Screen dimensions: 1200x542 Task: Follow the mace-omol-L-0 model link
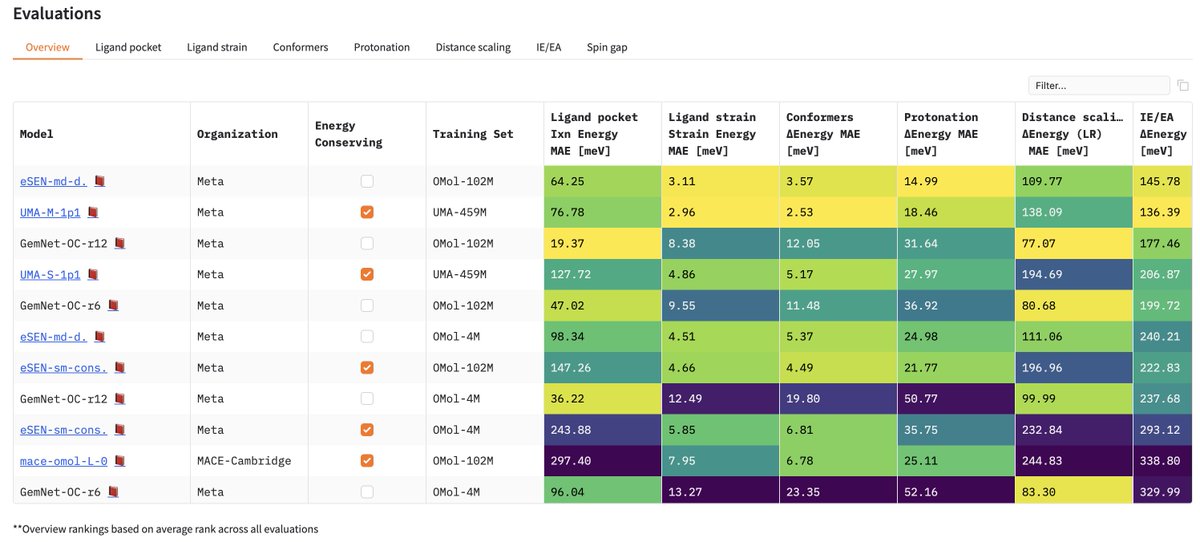[x=63, y=461]
